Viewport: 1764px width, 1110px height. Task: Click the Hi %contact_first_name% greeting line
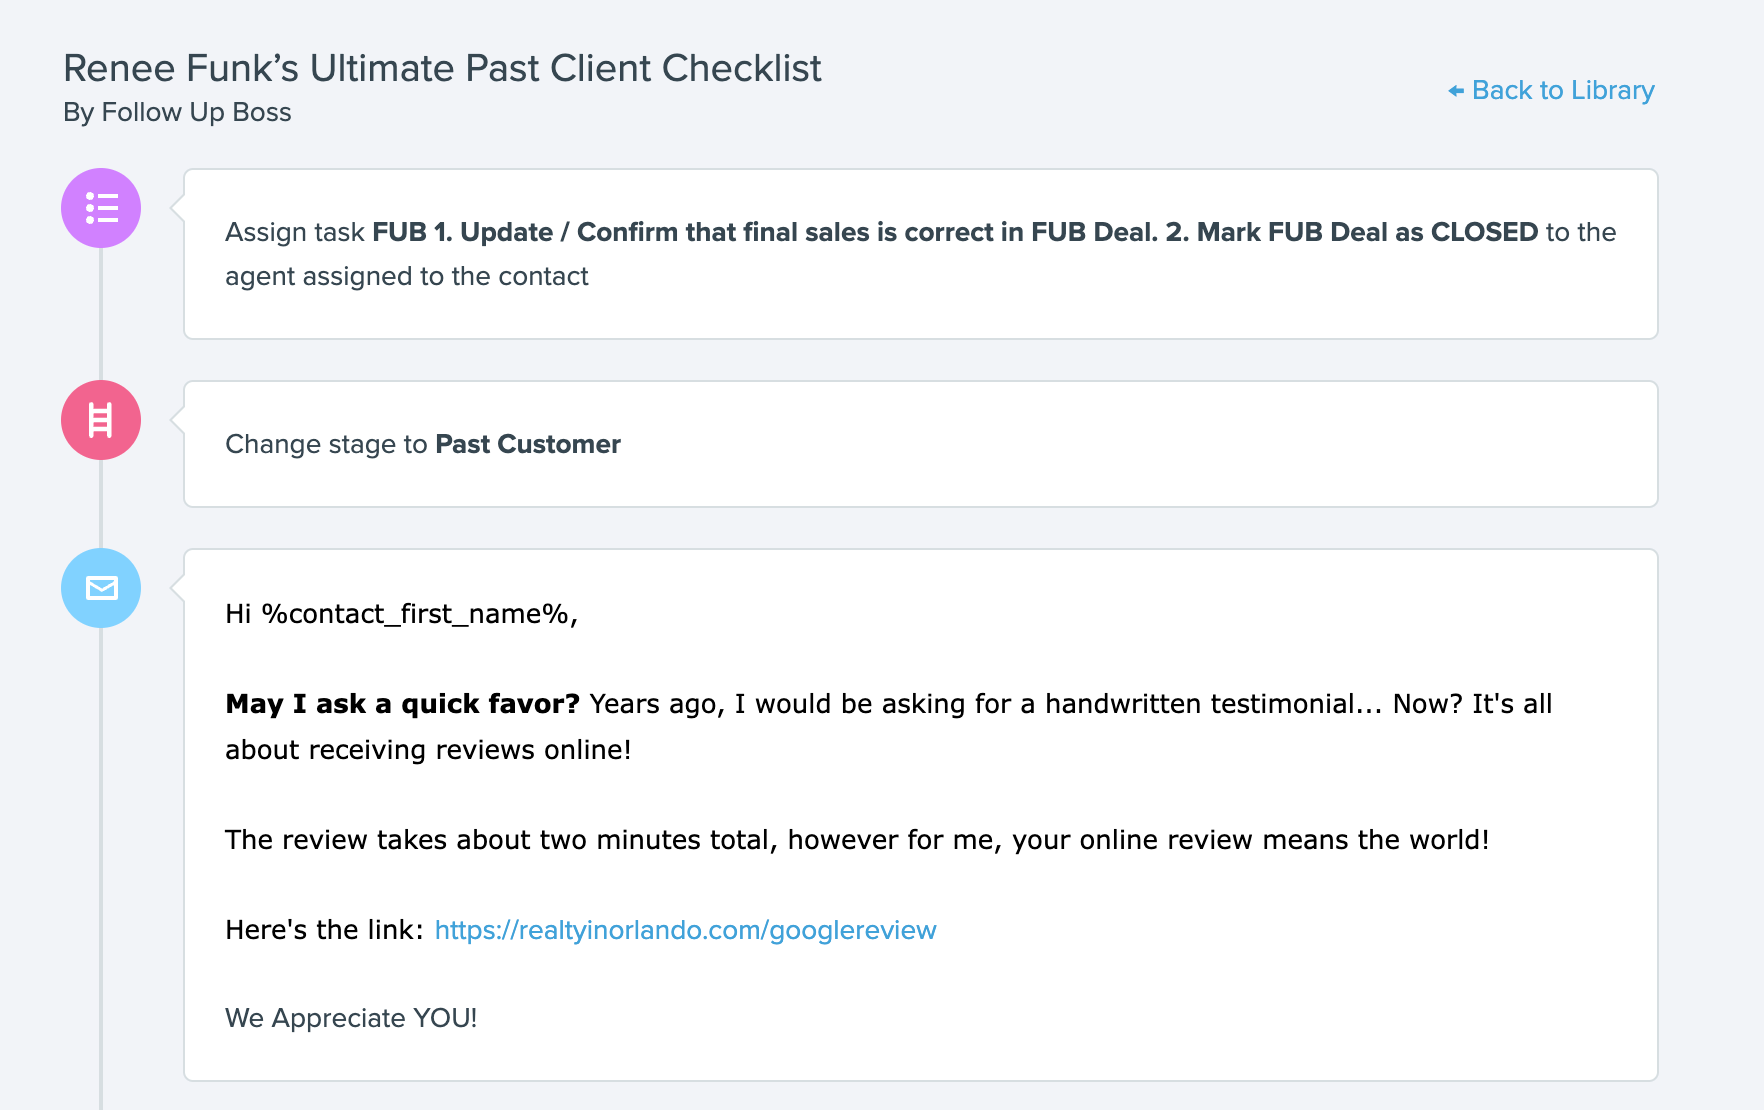click(x=401, y=614)
